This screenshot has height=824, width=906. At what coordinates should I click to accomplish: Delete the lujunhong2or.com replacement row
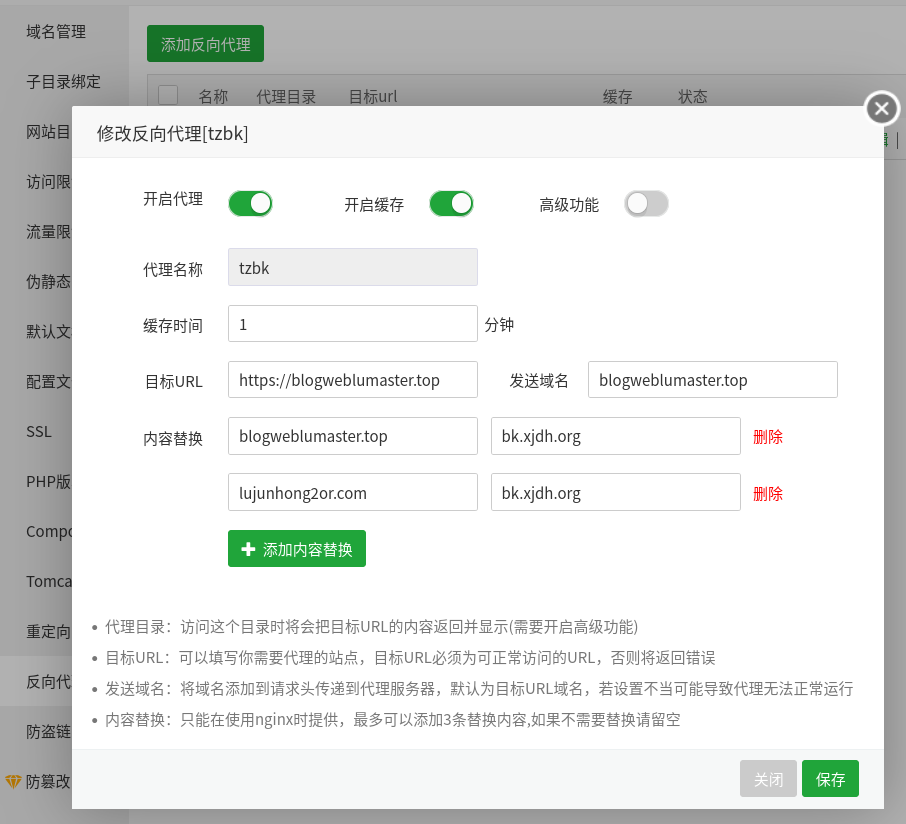pyautogui.click(x=767, y=493)
